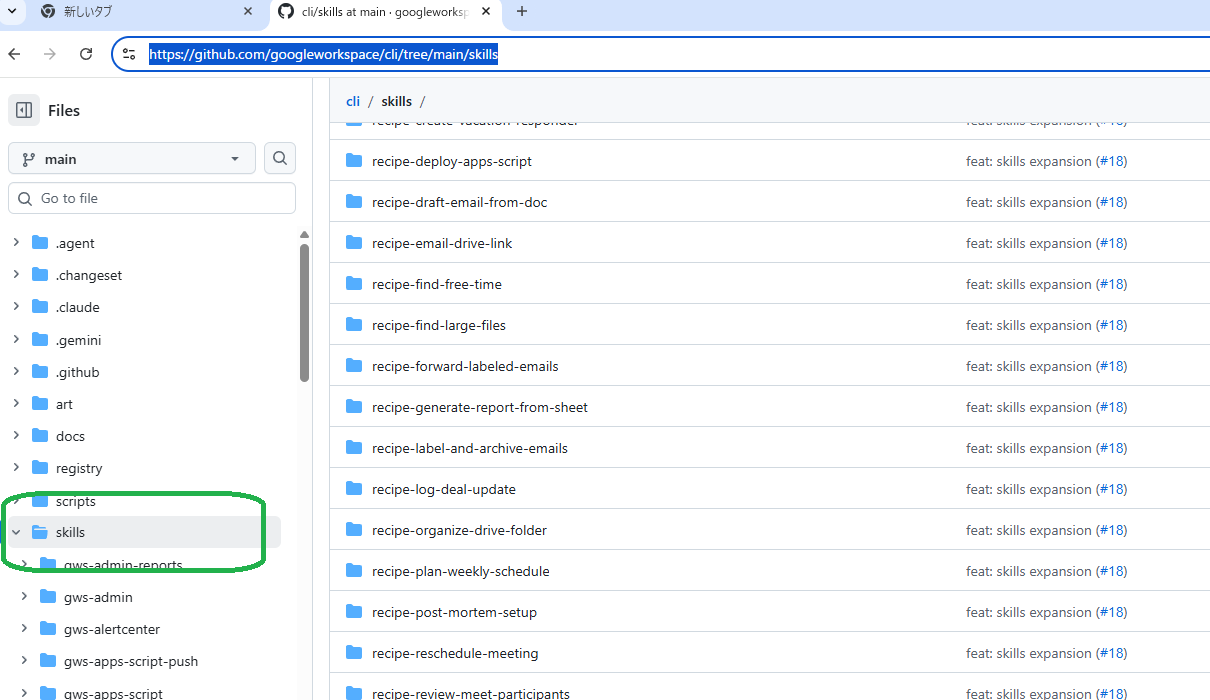This screenshot has width=1210, height=700.
Task: Switch to the 新しいタブ browser tab
Action: [x=140, y=12]
